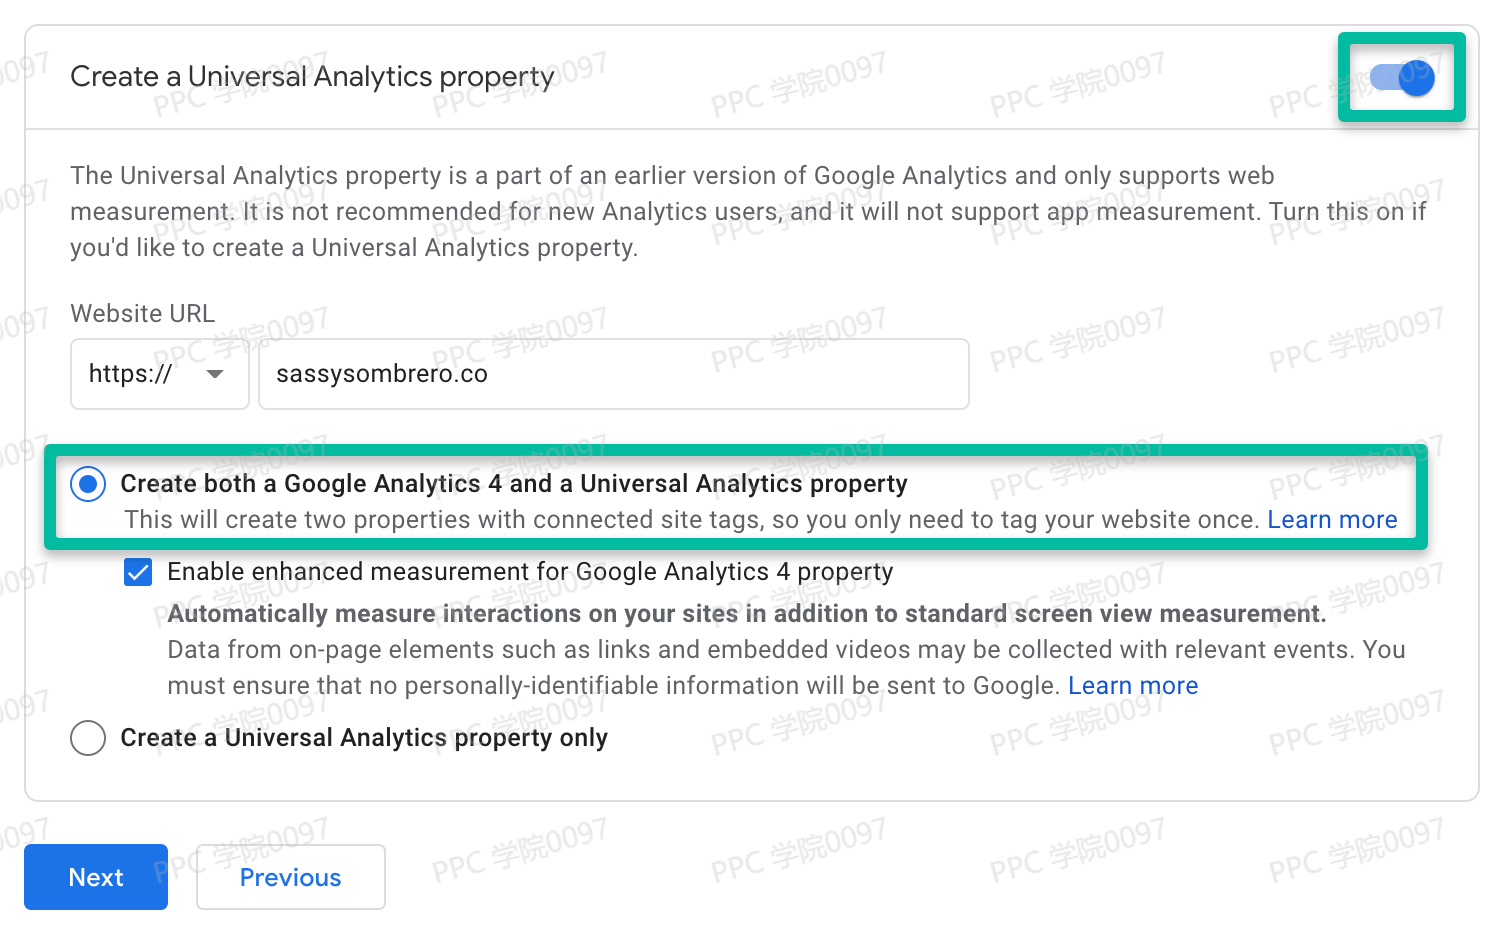Screen dimensions: 1512x934
Task: Click the 'Create a Universal Analytics property' heading
Action: (312, 77)
